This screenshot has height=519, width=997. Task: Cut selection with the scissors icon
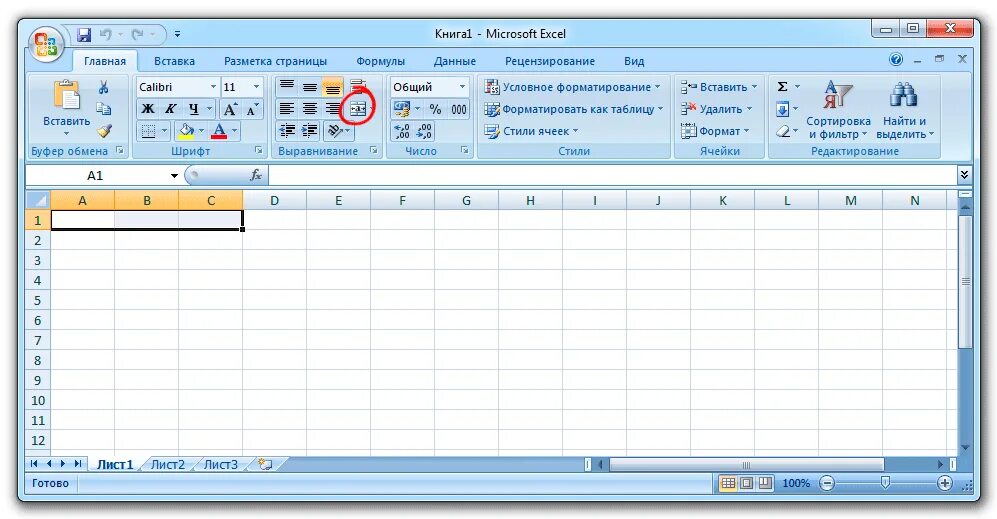[x=104, y=87]
